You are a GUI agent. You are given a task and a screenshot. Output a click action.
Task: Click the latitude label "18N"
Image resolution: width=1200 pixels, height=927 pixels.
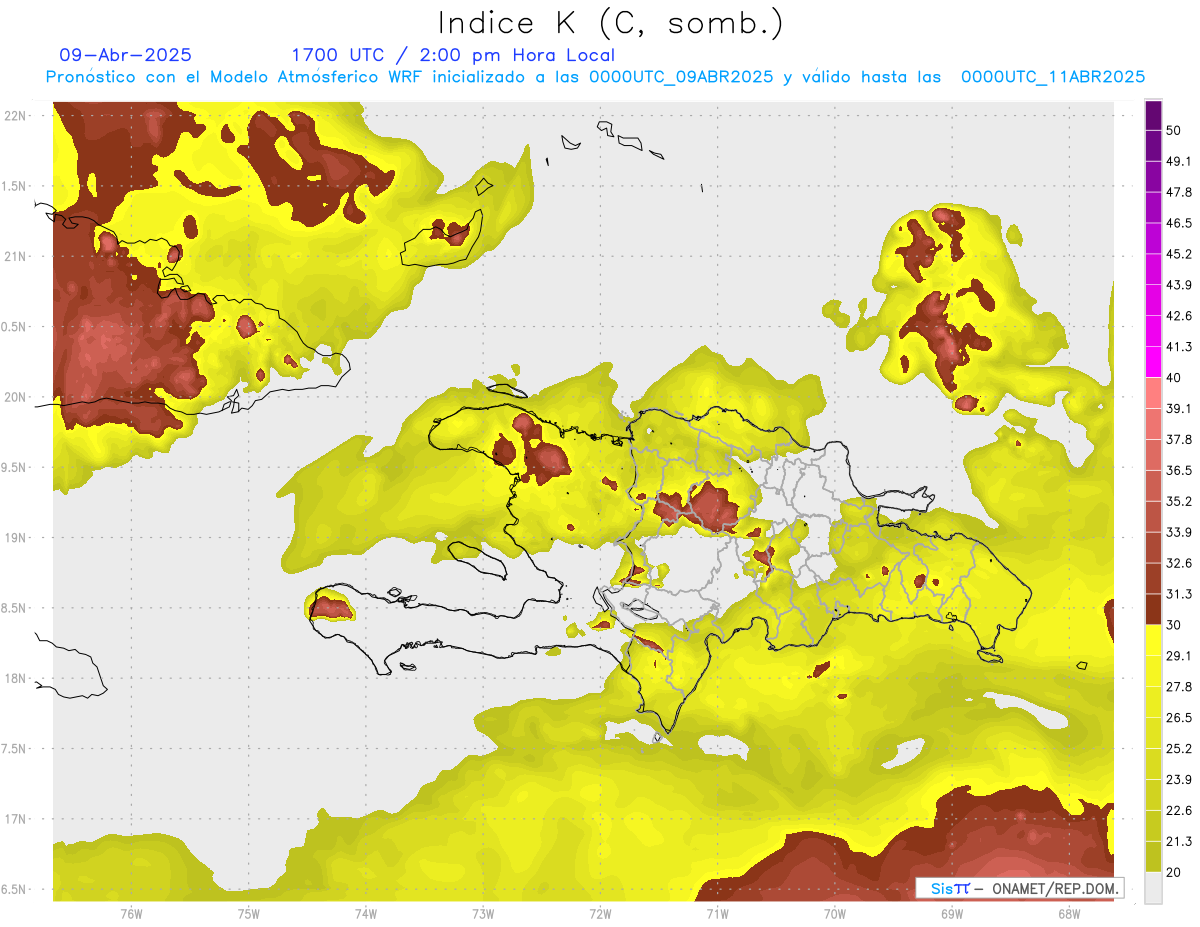(x=15, y=678)
